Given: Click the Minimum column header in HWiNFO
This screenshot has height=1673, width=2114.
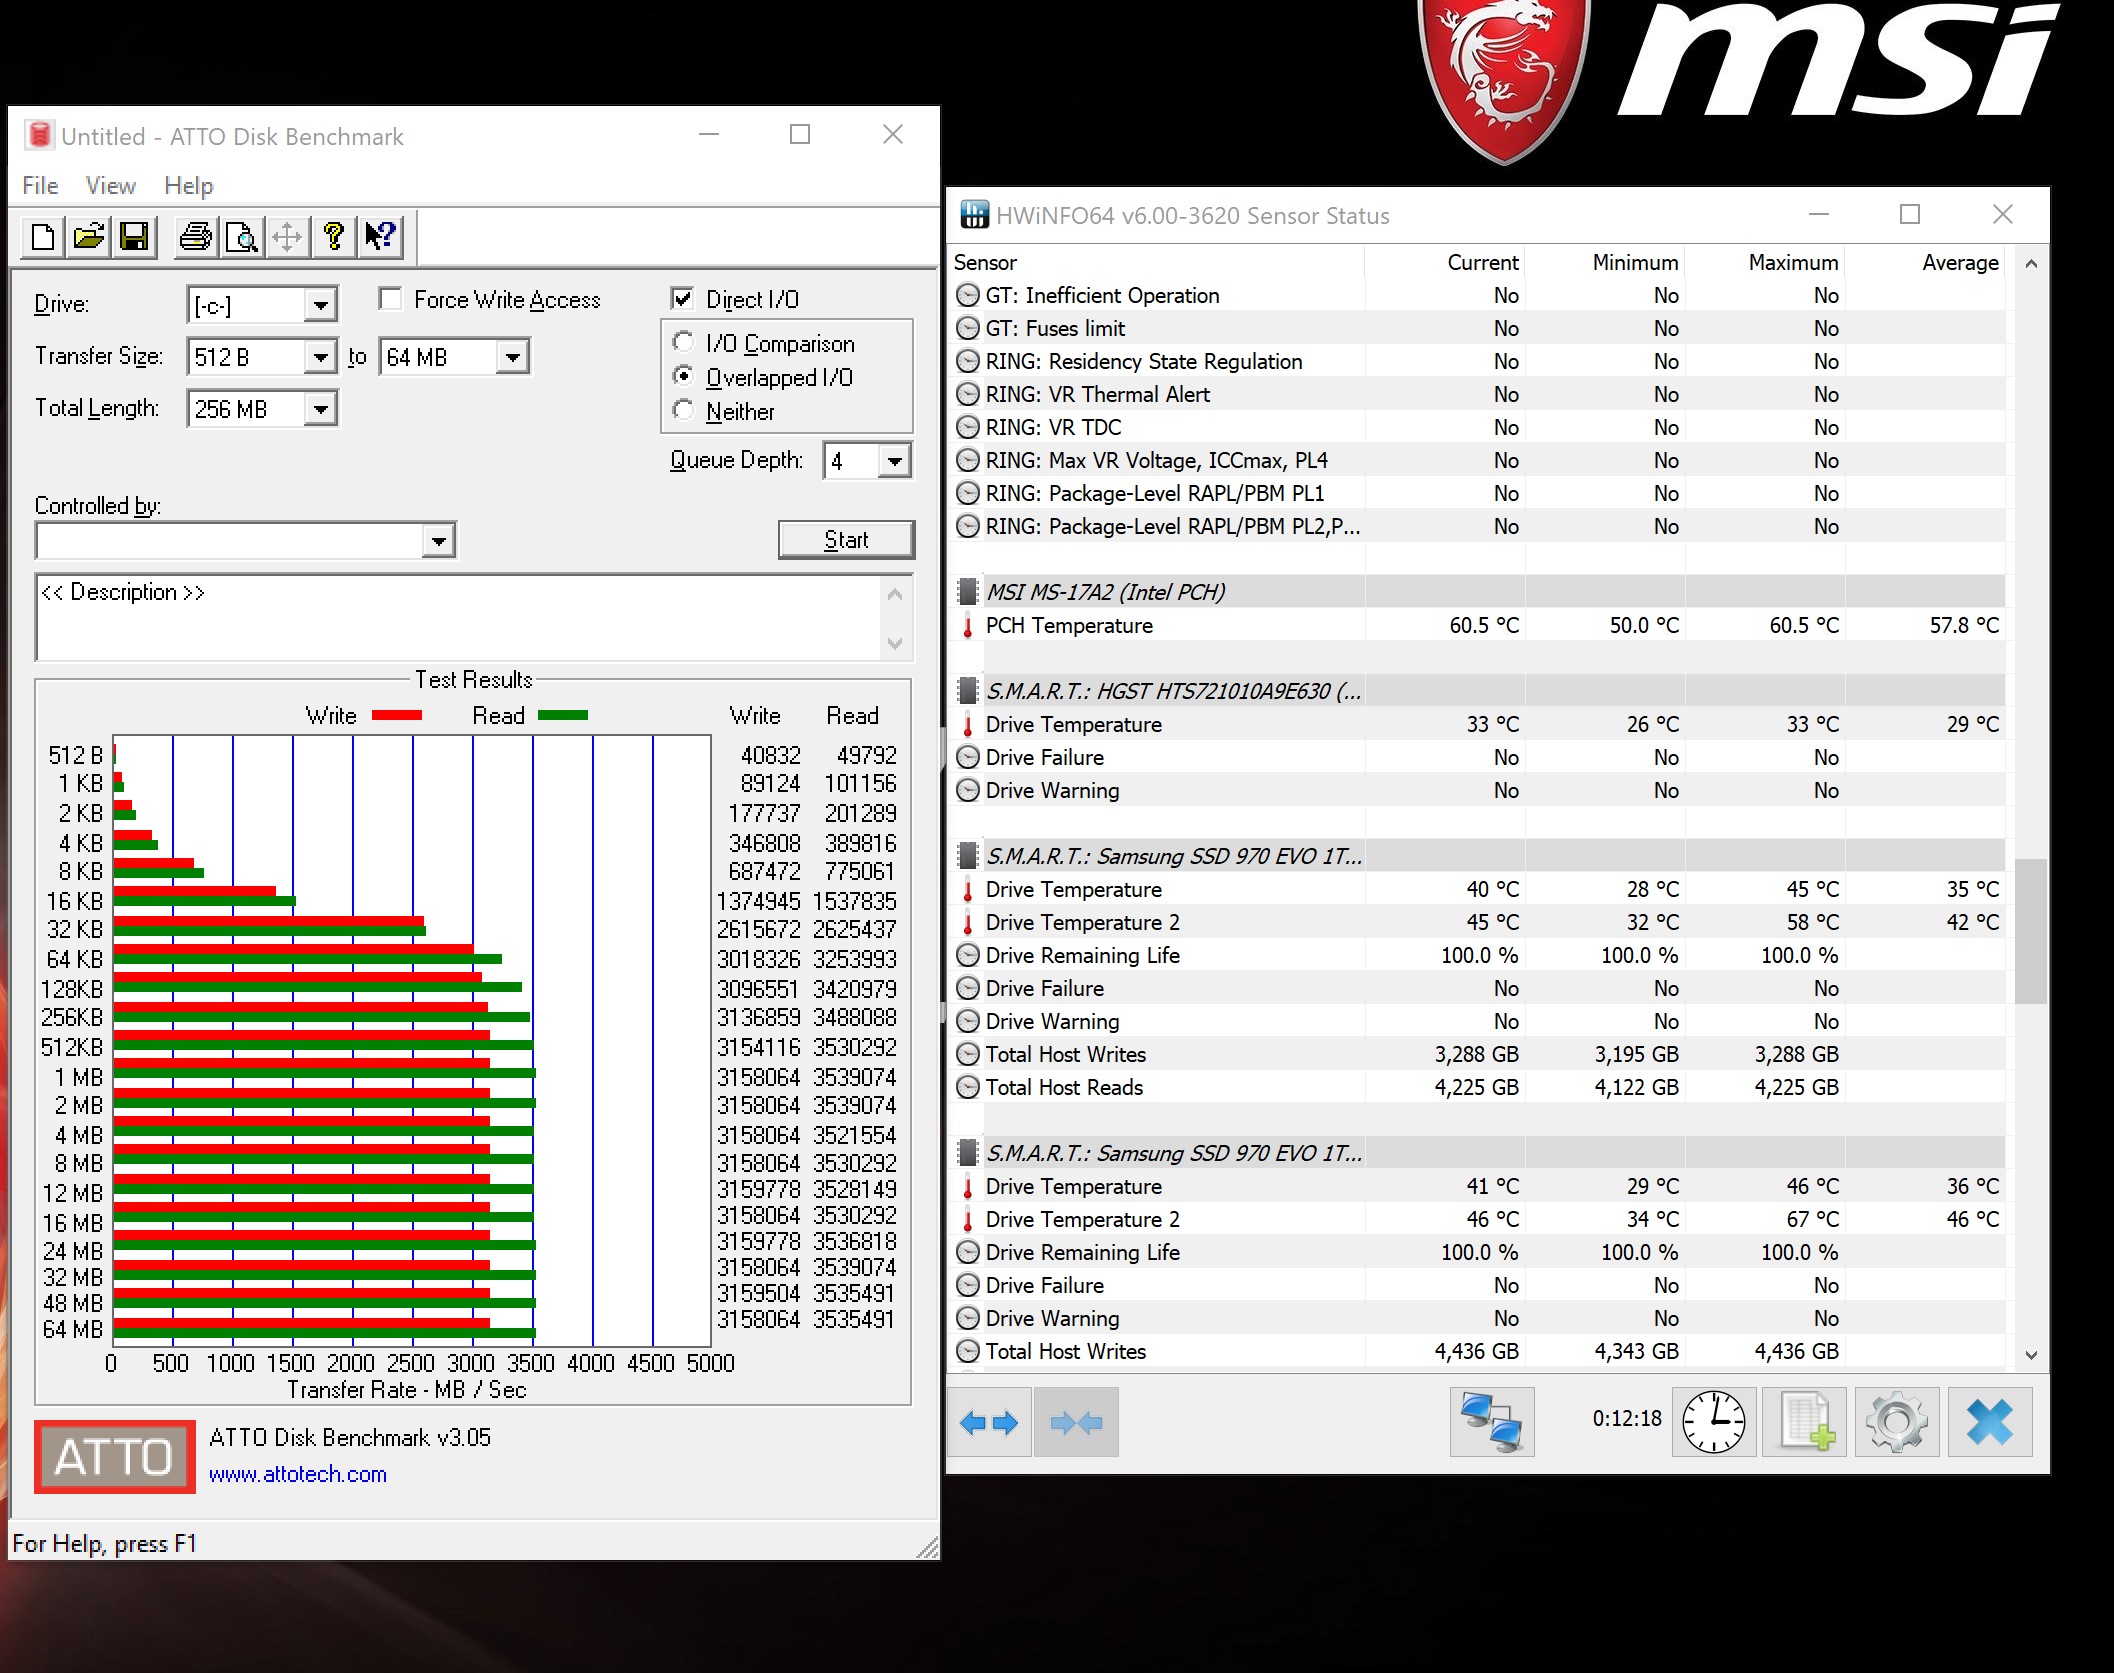Looking at the screenshot, I should 1605,262.
